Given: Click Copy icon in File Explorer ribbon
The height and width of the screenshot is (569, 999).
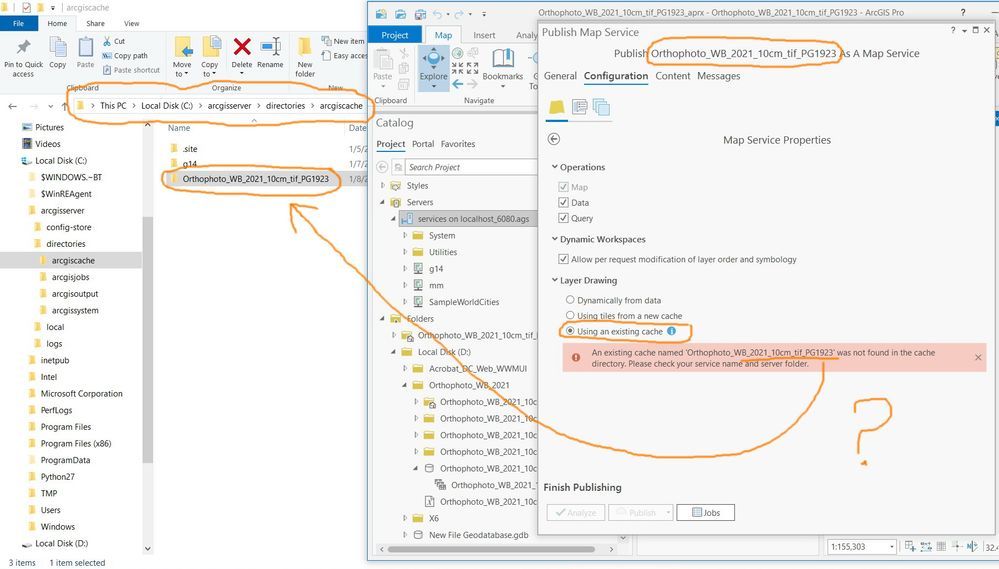Looking at the screenshot, I should point(58,48).
